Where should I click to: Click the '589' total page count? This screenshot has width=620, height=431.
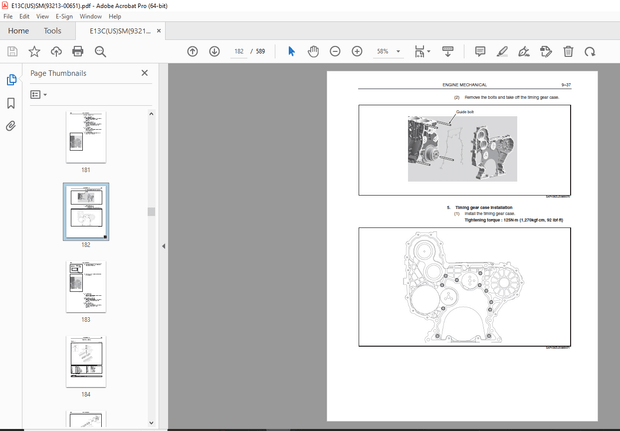point(260,51)
